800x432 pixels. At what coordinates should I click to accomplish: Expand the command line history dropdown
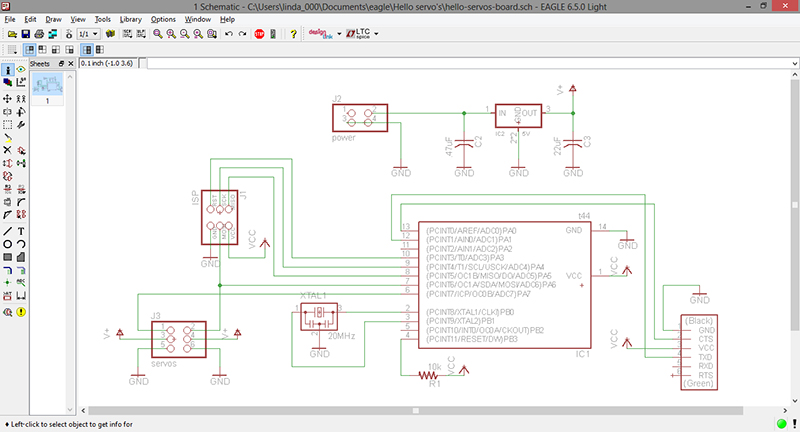click(x=795, y=63)
